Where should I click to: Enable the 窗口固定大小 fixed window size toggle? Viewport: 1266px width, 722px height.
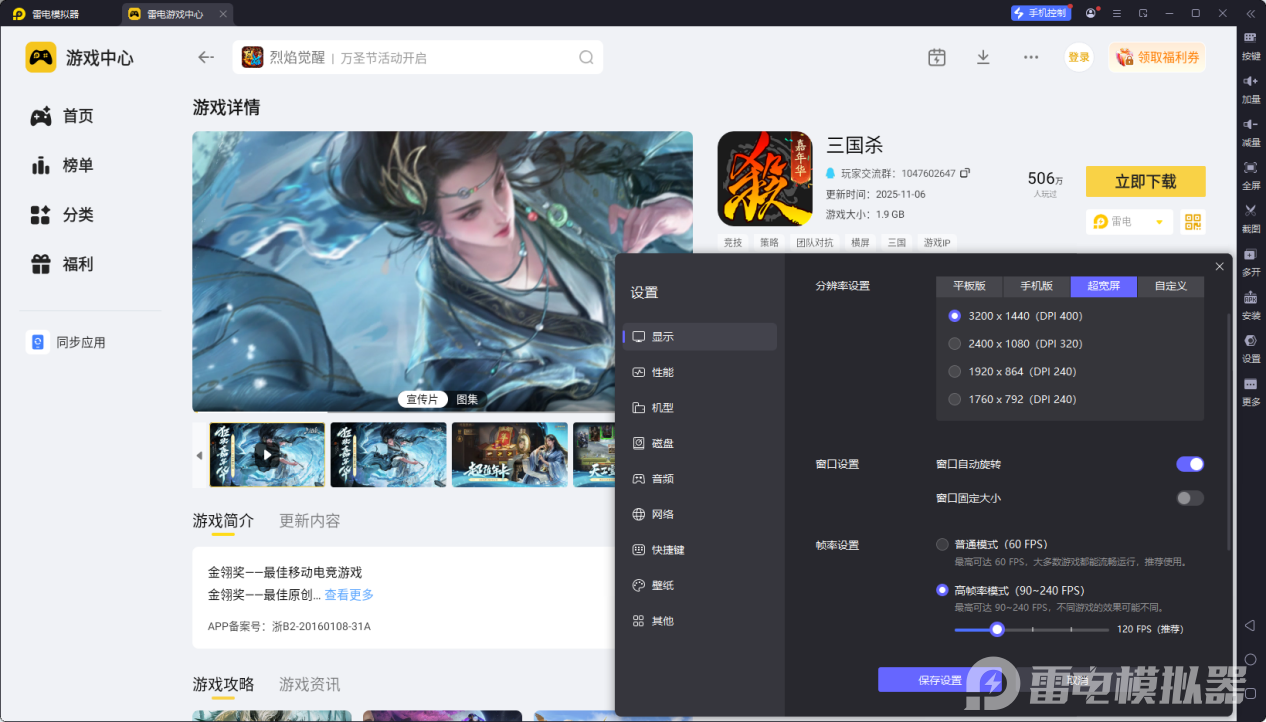coord(1189,497)
